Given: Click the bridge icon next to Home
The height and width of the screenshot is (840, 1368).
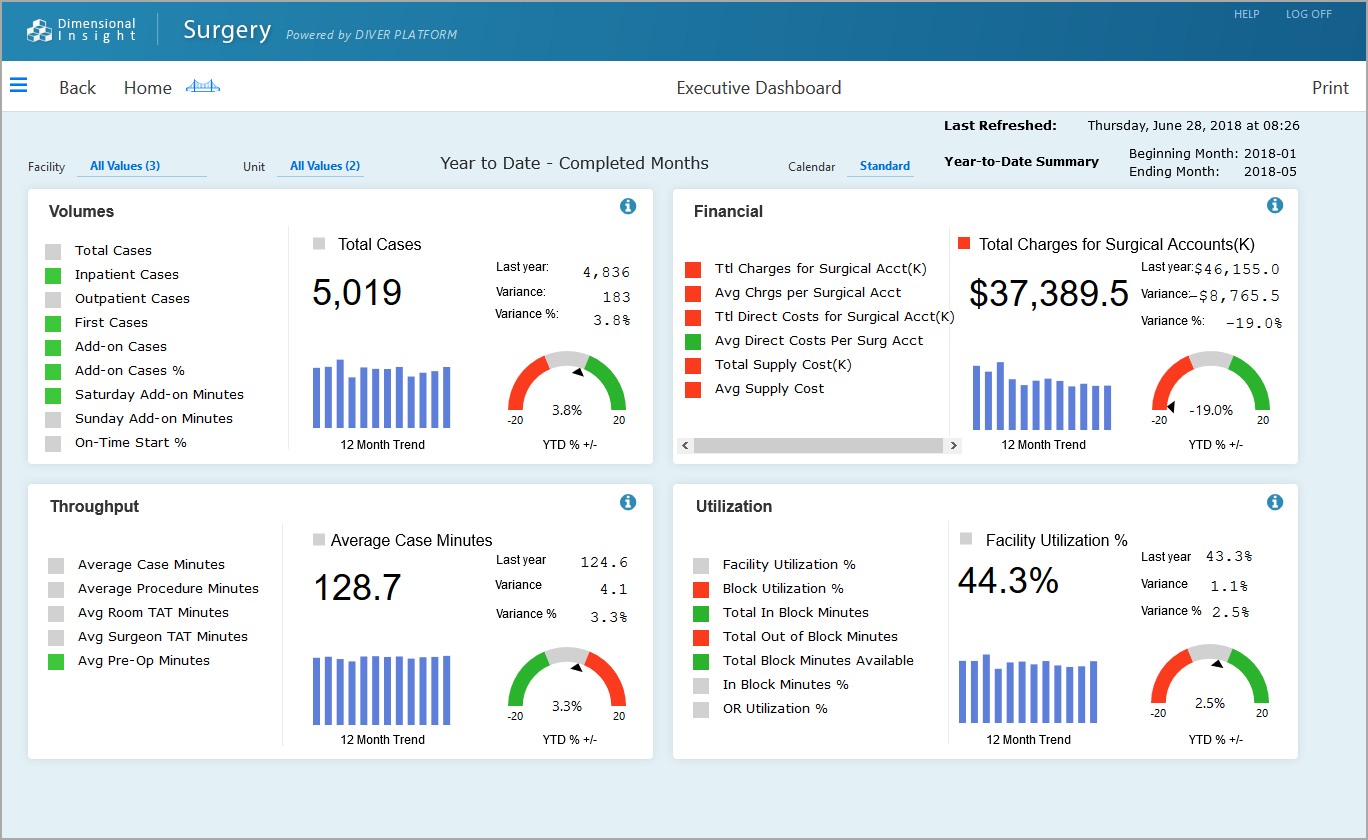Looking at the screenshot, I should (203, 87).
